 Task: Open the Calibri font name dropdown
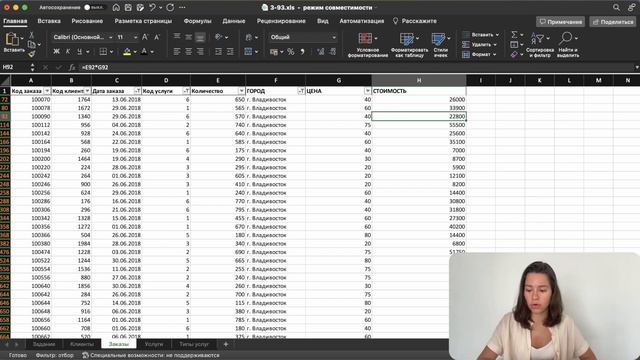(x=110, y=37)
